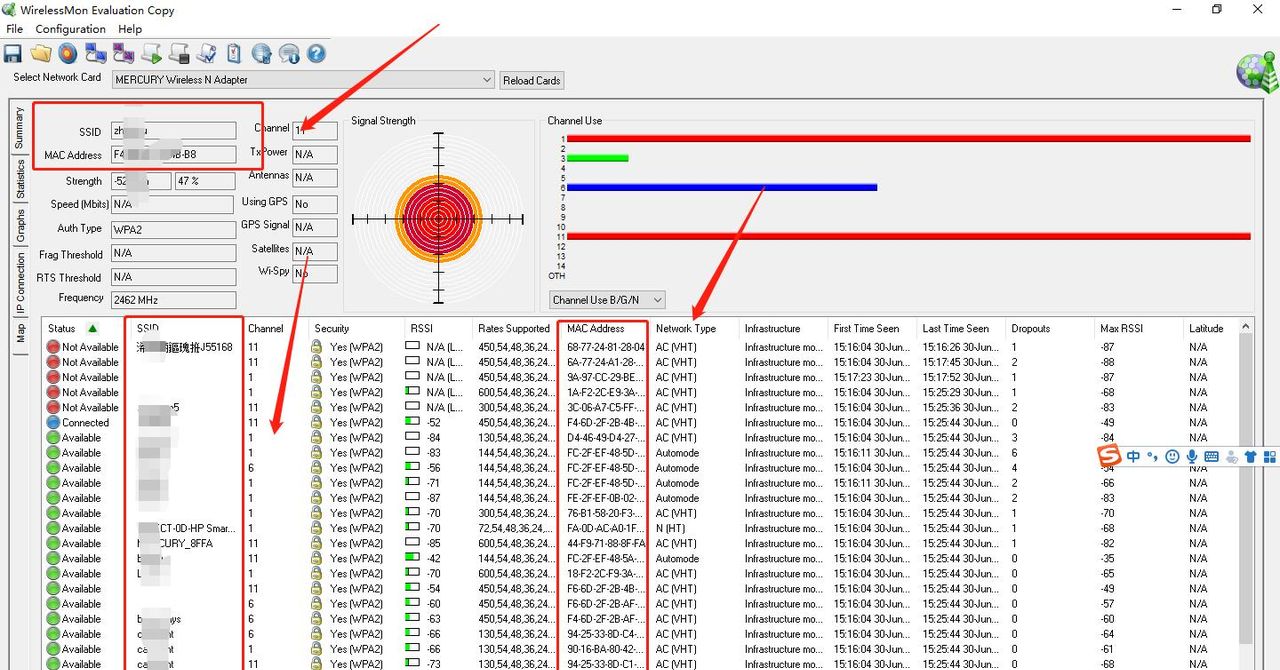Switch to the Statistics side tab
This screenshot has height=670, width=1280.
tap(20, 180)
